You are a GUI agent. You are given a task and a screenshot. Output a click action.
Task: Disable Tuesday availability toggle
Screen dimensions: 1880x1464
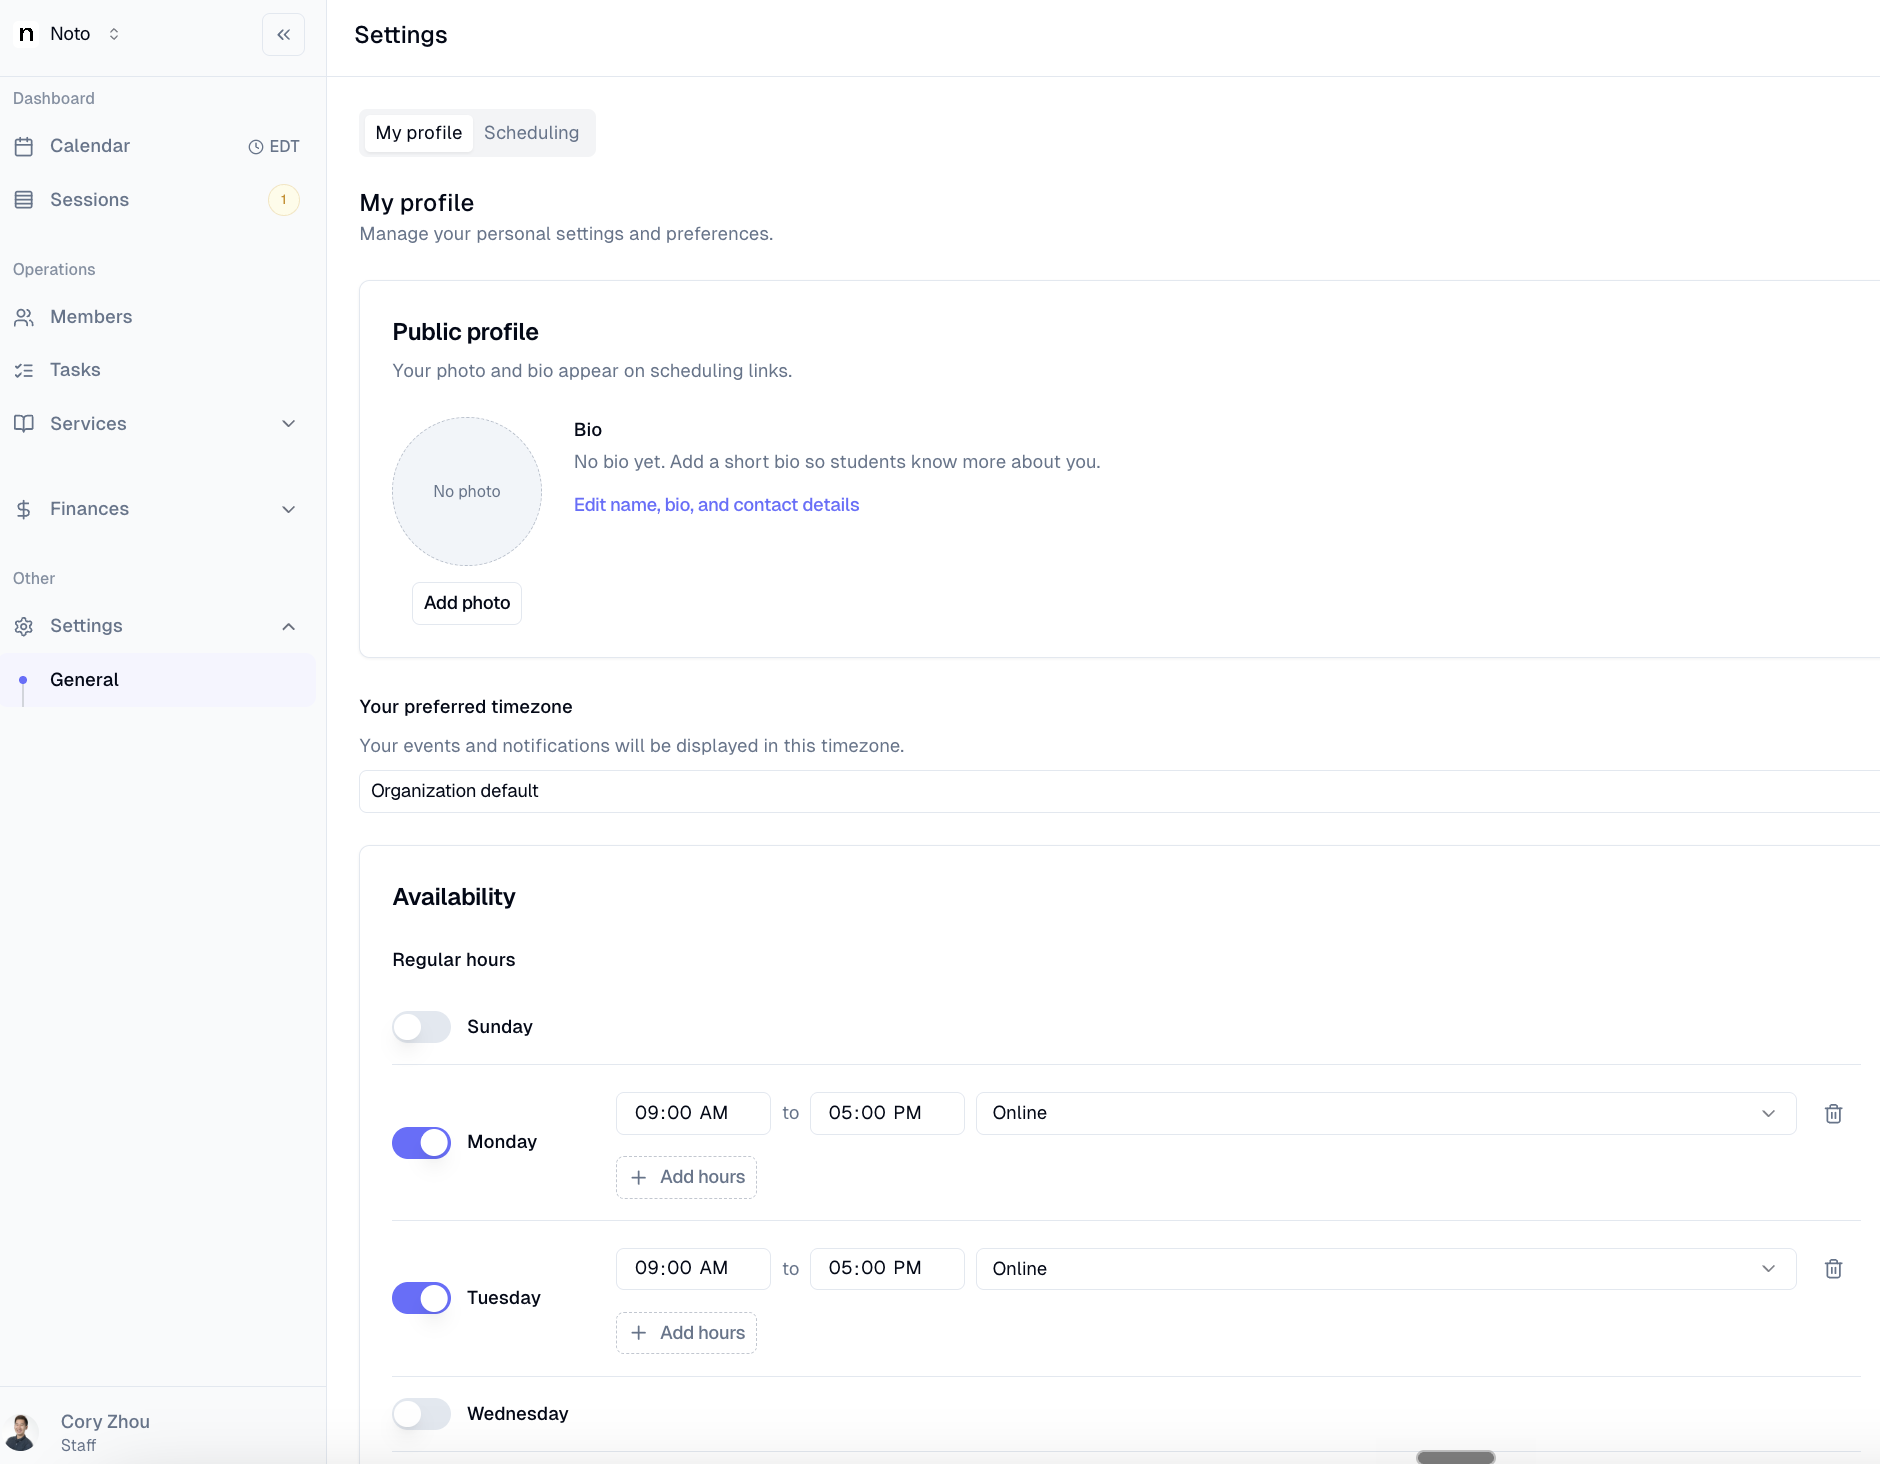point(421,1298)
